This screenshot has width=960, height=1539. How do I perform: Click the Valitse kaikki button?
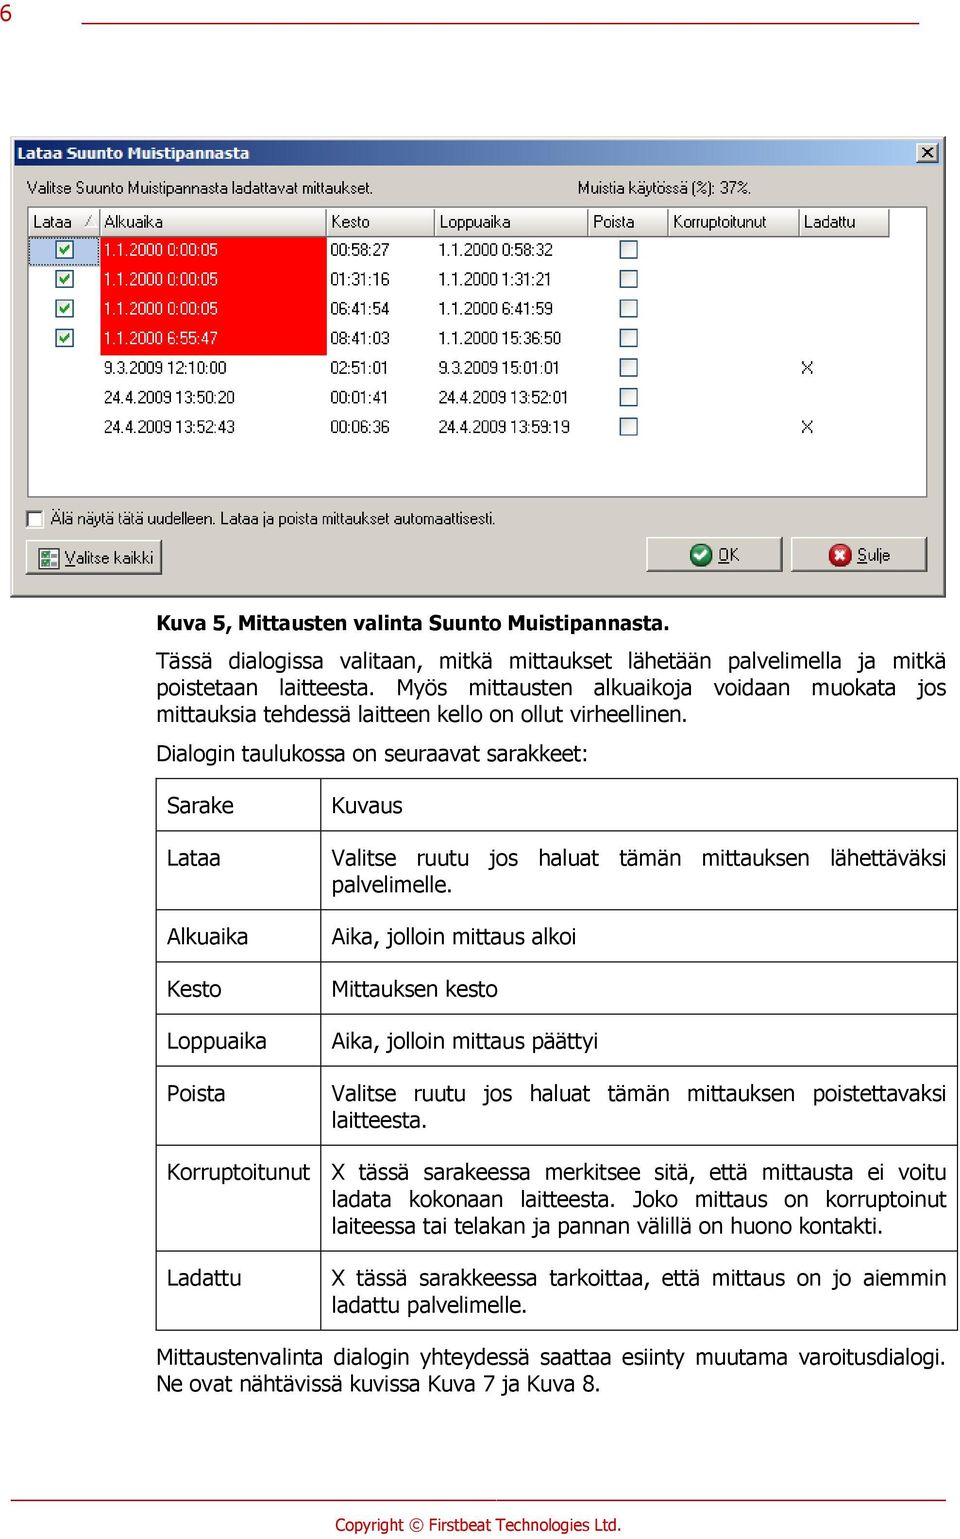[94, 557]
